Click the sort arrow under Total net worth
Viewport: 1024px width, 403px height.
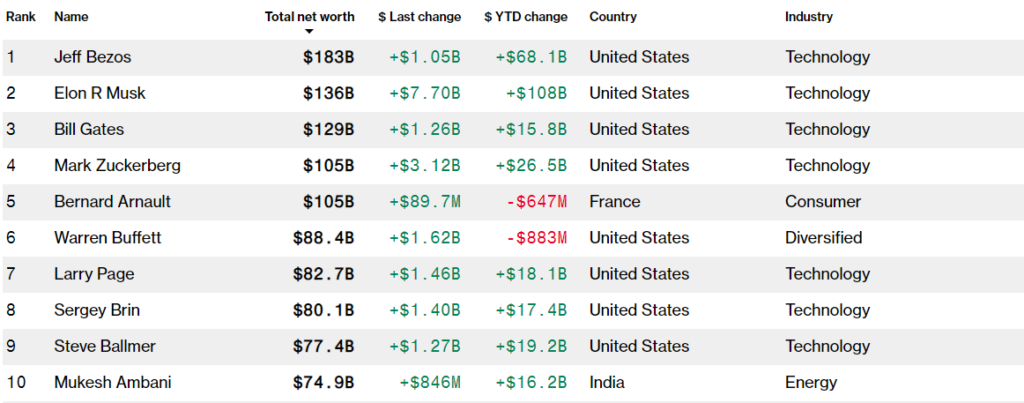tap(309, 31)
